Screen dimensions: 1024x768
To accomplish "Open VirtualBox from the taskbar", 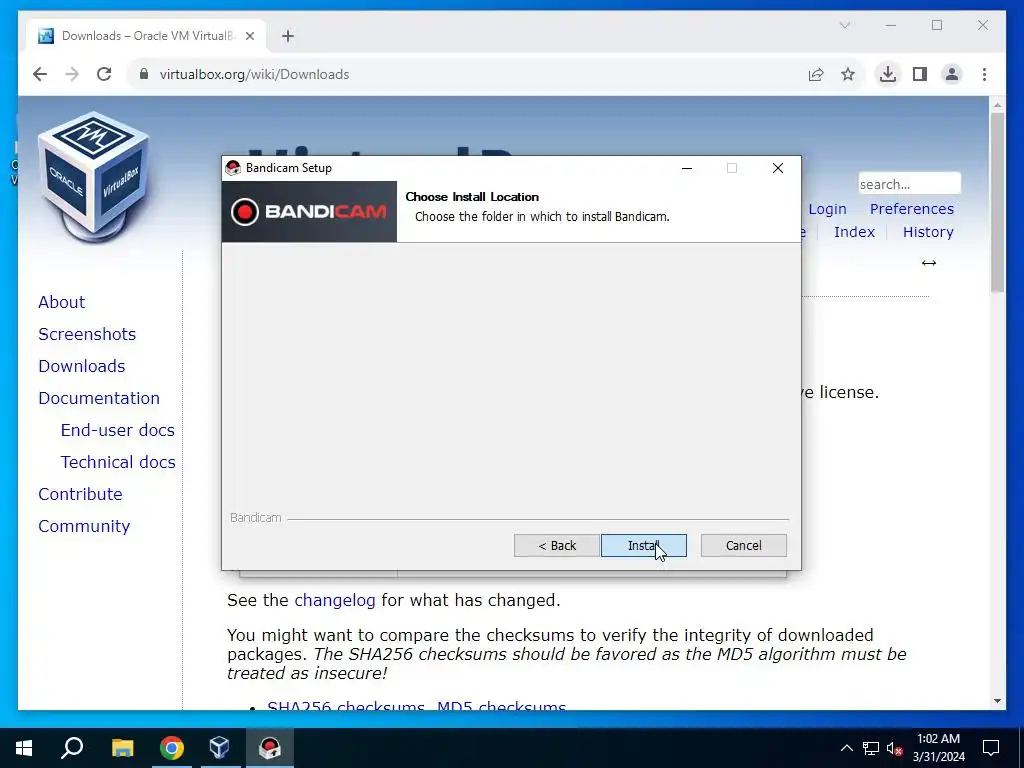I will (219, 748).
